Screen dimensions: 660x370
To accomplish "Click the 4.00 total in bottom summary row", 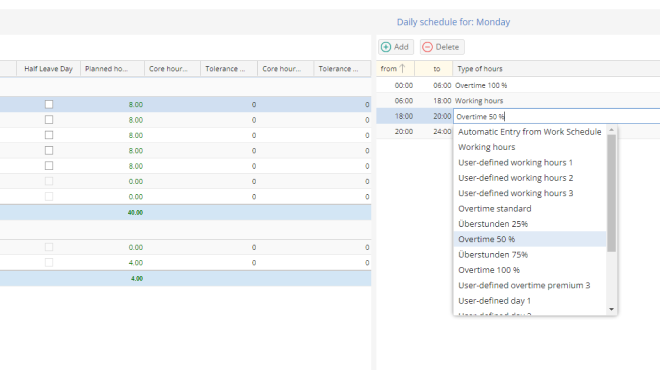I will coord(137,278).
